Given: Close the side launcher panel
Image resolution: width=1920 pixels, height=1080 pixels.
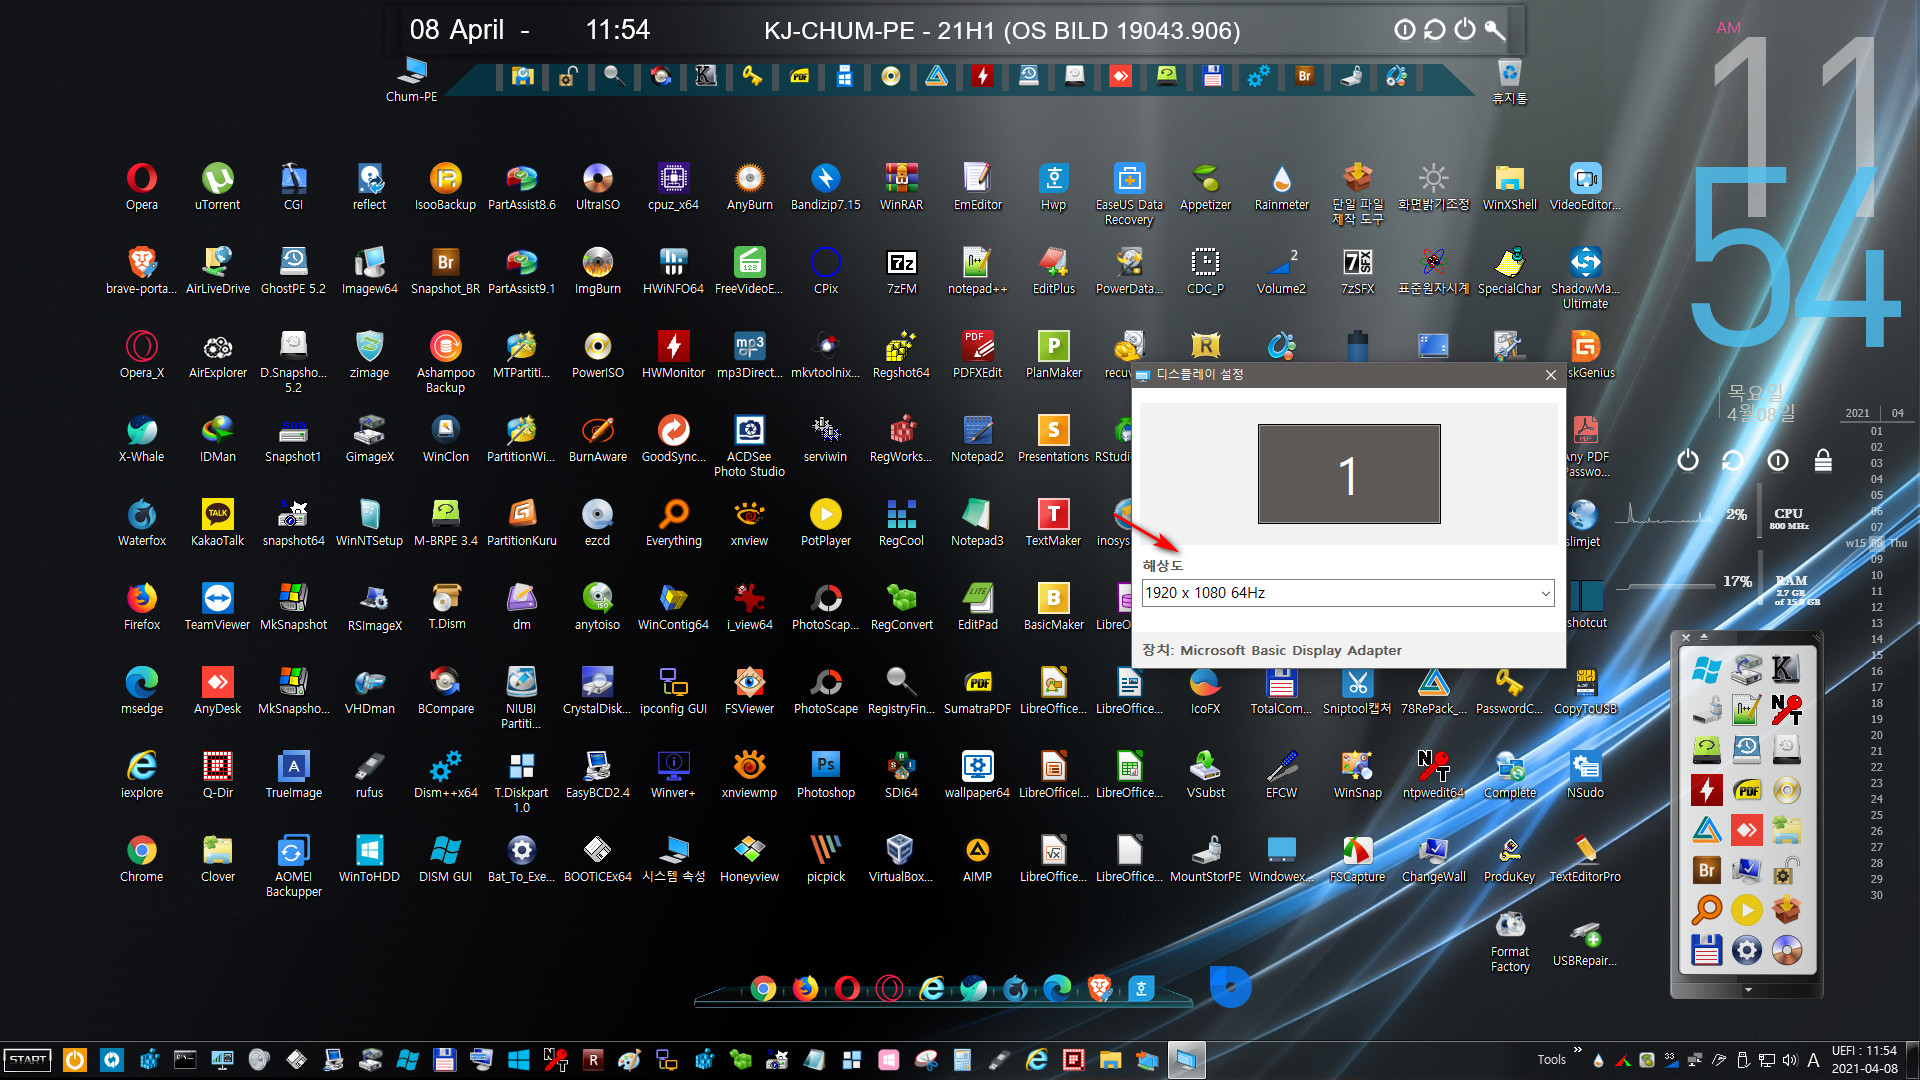Looking at the screenshot, I should coord(1686,637).
